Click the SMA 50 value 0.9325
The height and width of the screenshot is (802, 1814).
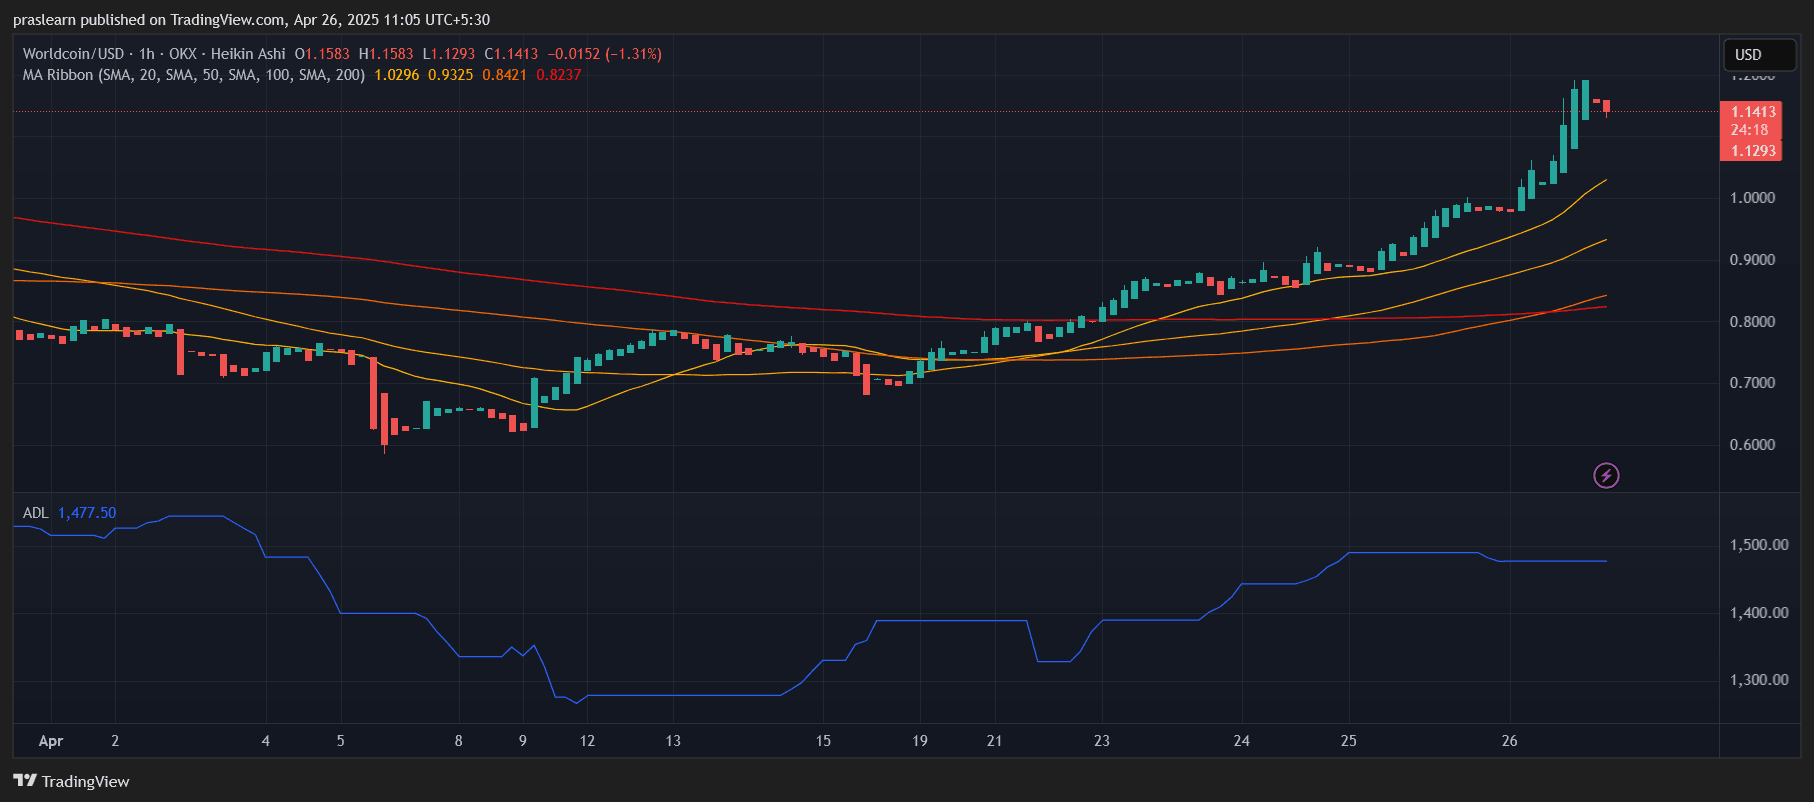(x=450, y=75)
